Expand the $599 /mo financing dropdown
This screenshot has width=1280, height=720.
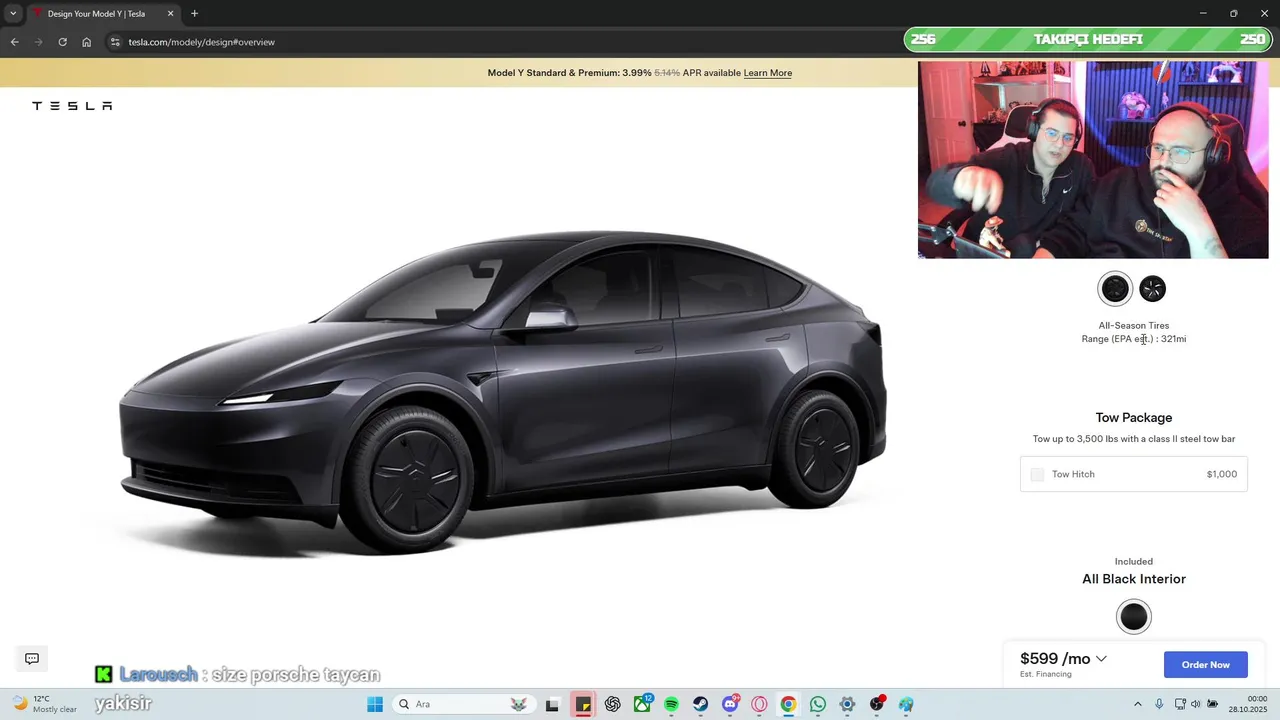click(x=1063, y=659)
